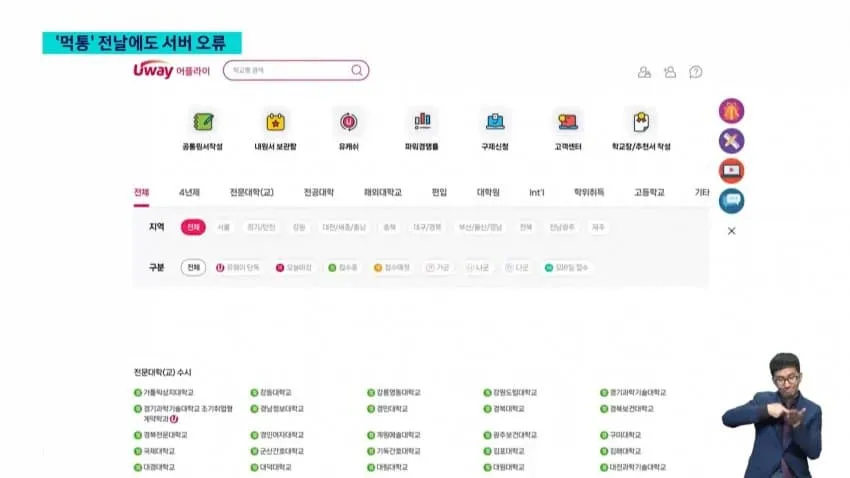Open the 대전과학기술대학교 link
Image resolution: width=850 pixels, height=478 pixels.
coord(638,467)
